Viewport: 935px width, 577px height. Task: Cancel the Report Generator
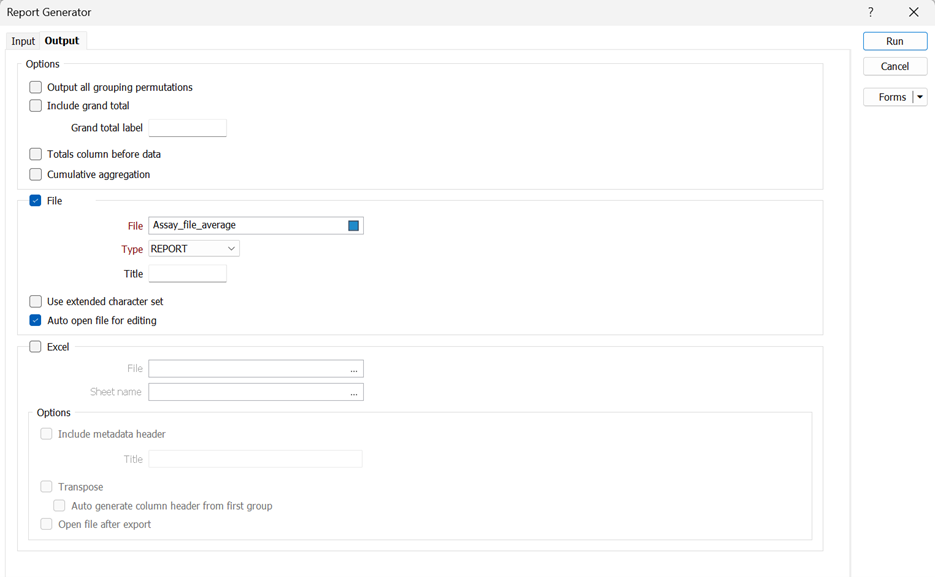893,65
